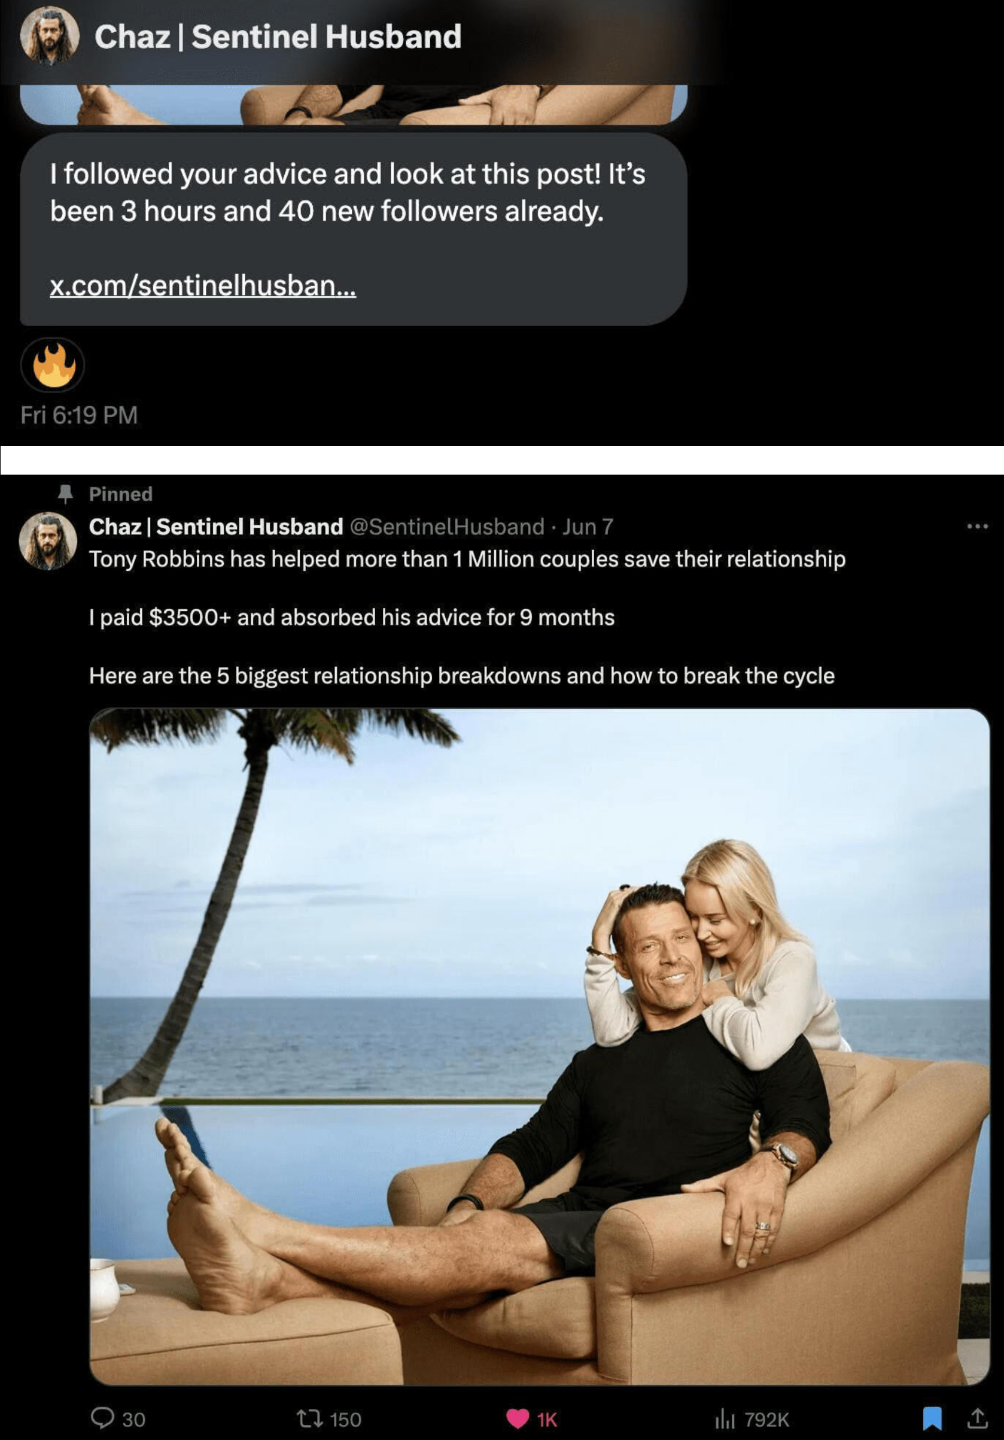The width and height of the screenshot is (1004, 1440).
Task: Open the cropped image preview above the message
Action: click(x=353, y=104)
